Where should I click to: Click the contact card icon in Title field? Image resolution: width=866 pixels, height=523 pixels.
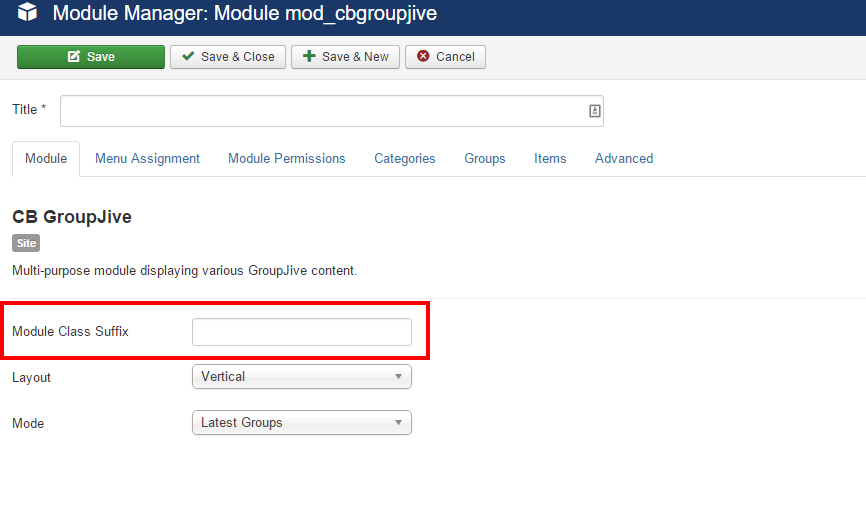click(x=594, y=111)
